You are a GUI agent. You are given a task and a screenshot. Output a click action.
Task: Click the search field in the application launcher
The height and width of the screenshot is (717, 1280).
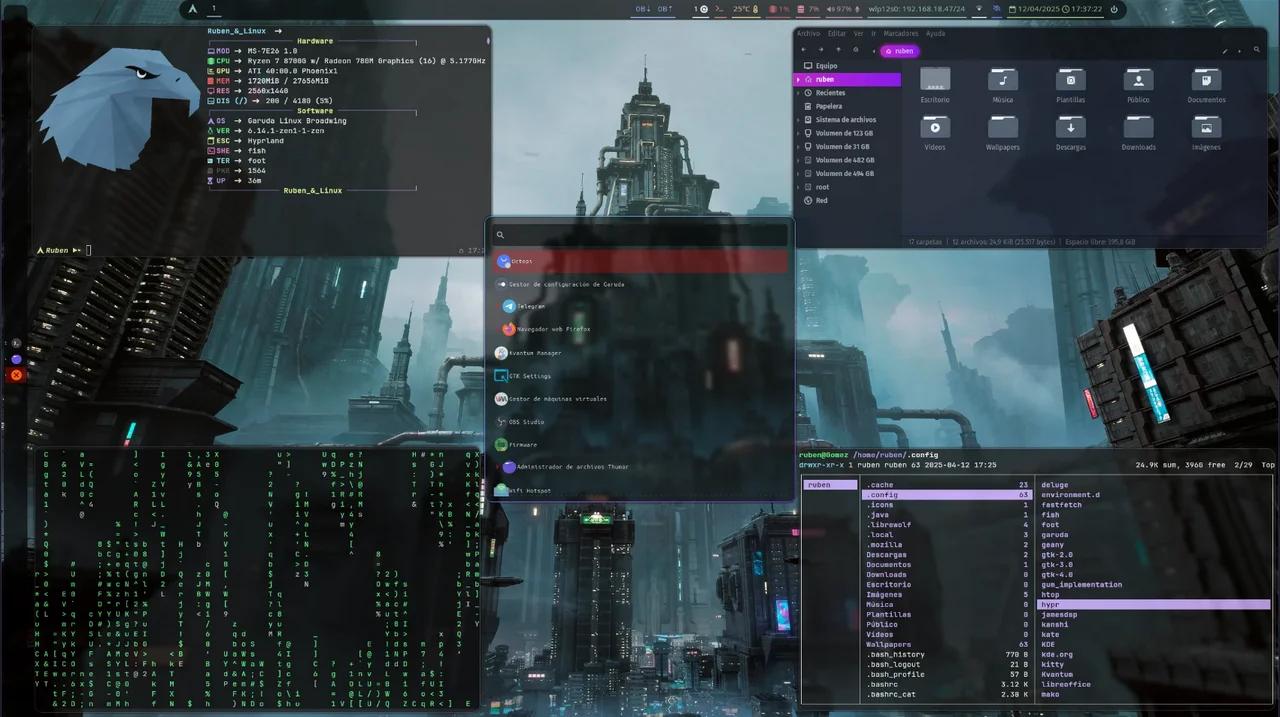click(x=640, y=234)
